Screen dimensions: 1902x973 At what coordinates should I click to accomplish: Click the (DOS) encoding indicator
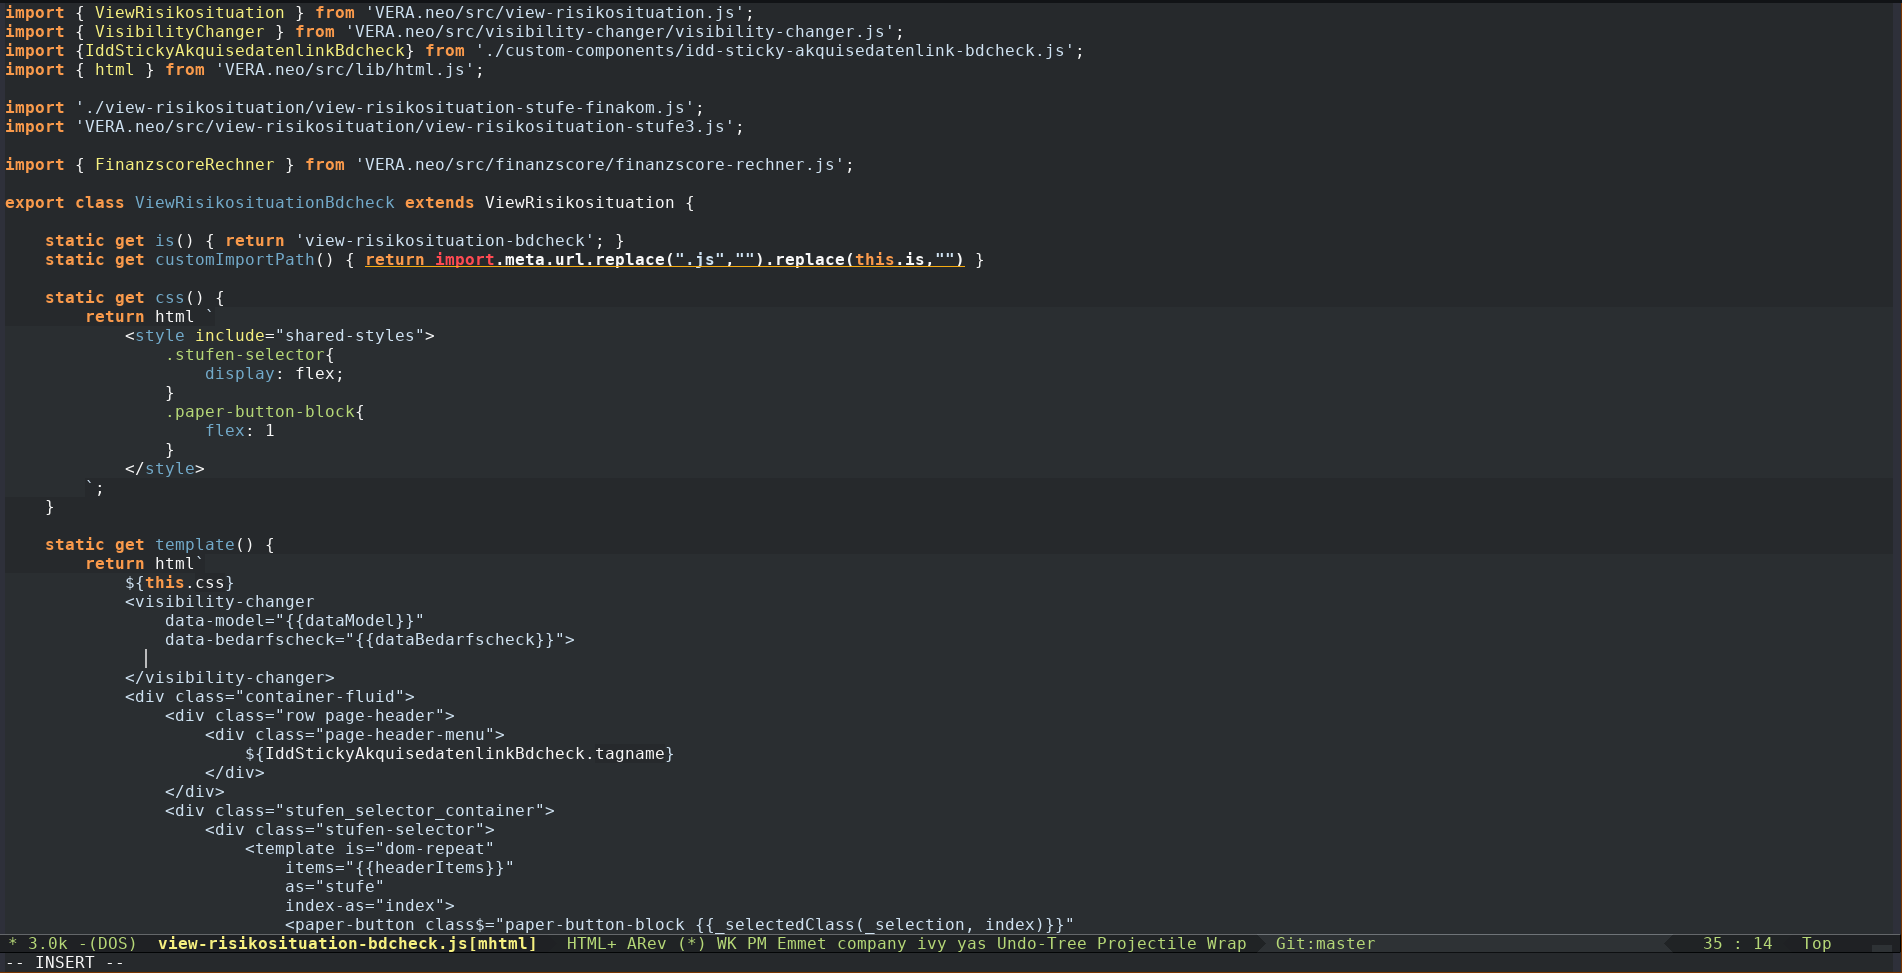pyautogui.click(x=113, y=943)
